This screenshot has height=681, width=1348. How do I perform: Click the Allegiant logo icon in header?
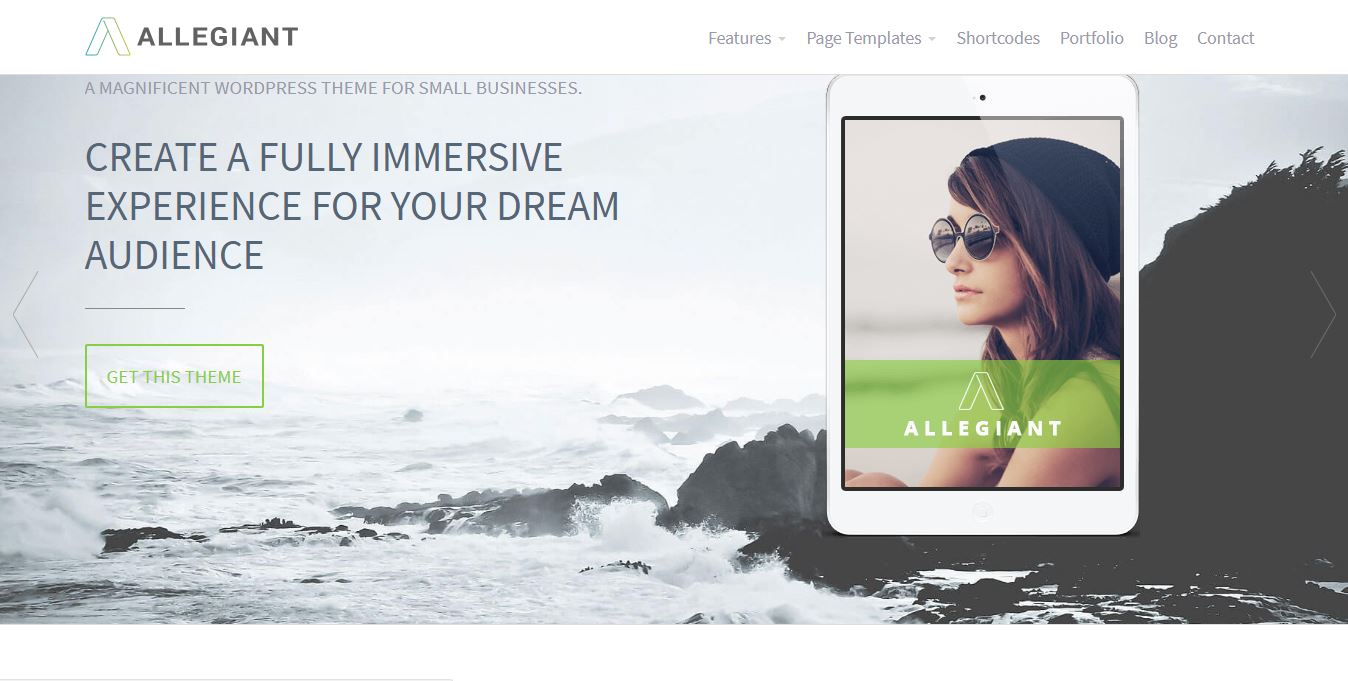click(108, 37)
